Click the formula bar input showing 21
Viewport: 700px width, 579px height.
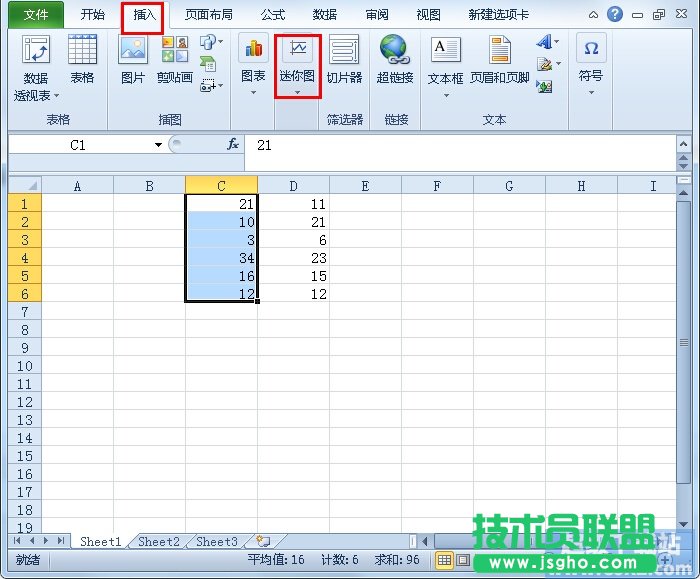click(x=460, y=152)
